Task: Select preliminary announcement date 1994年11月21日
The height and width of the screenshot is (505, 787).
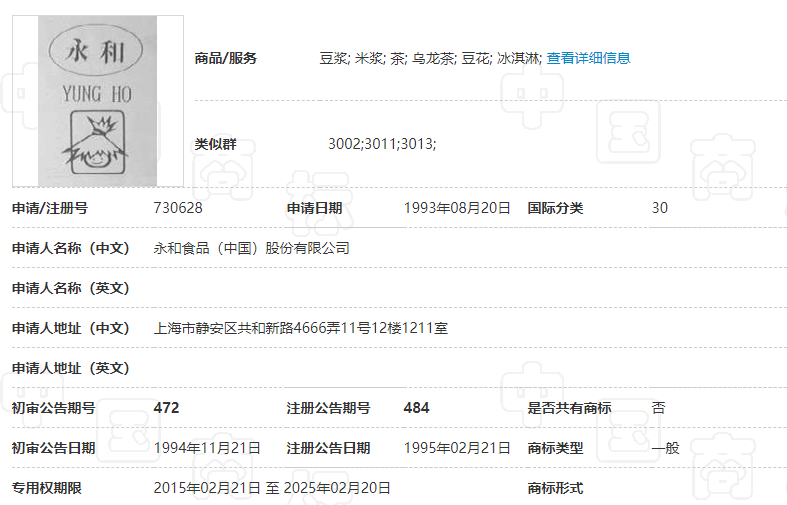Action: pyautogui.click(x=207, y=448)
